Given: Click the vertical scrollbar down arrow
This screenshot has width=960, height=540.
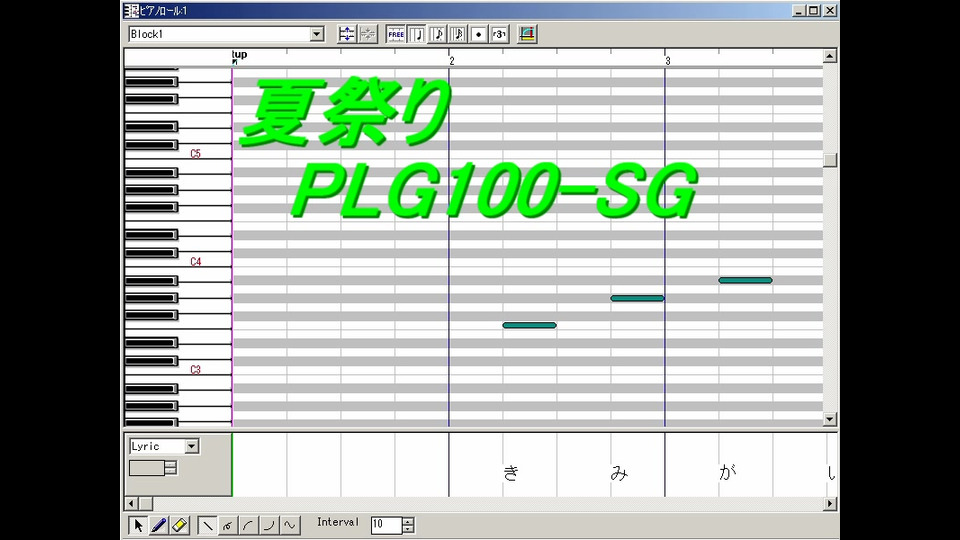Looking at the screenshot, I should pos(830,419).
